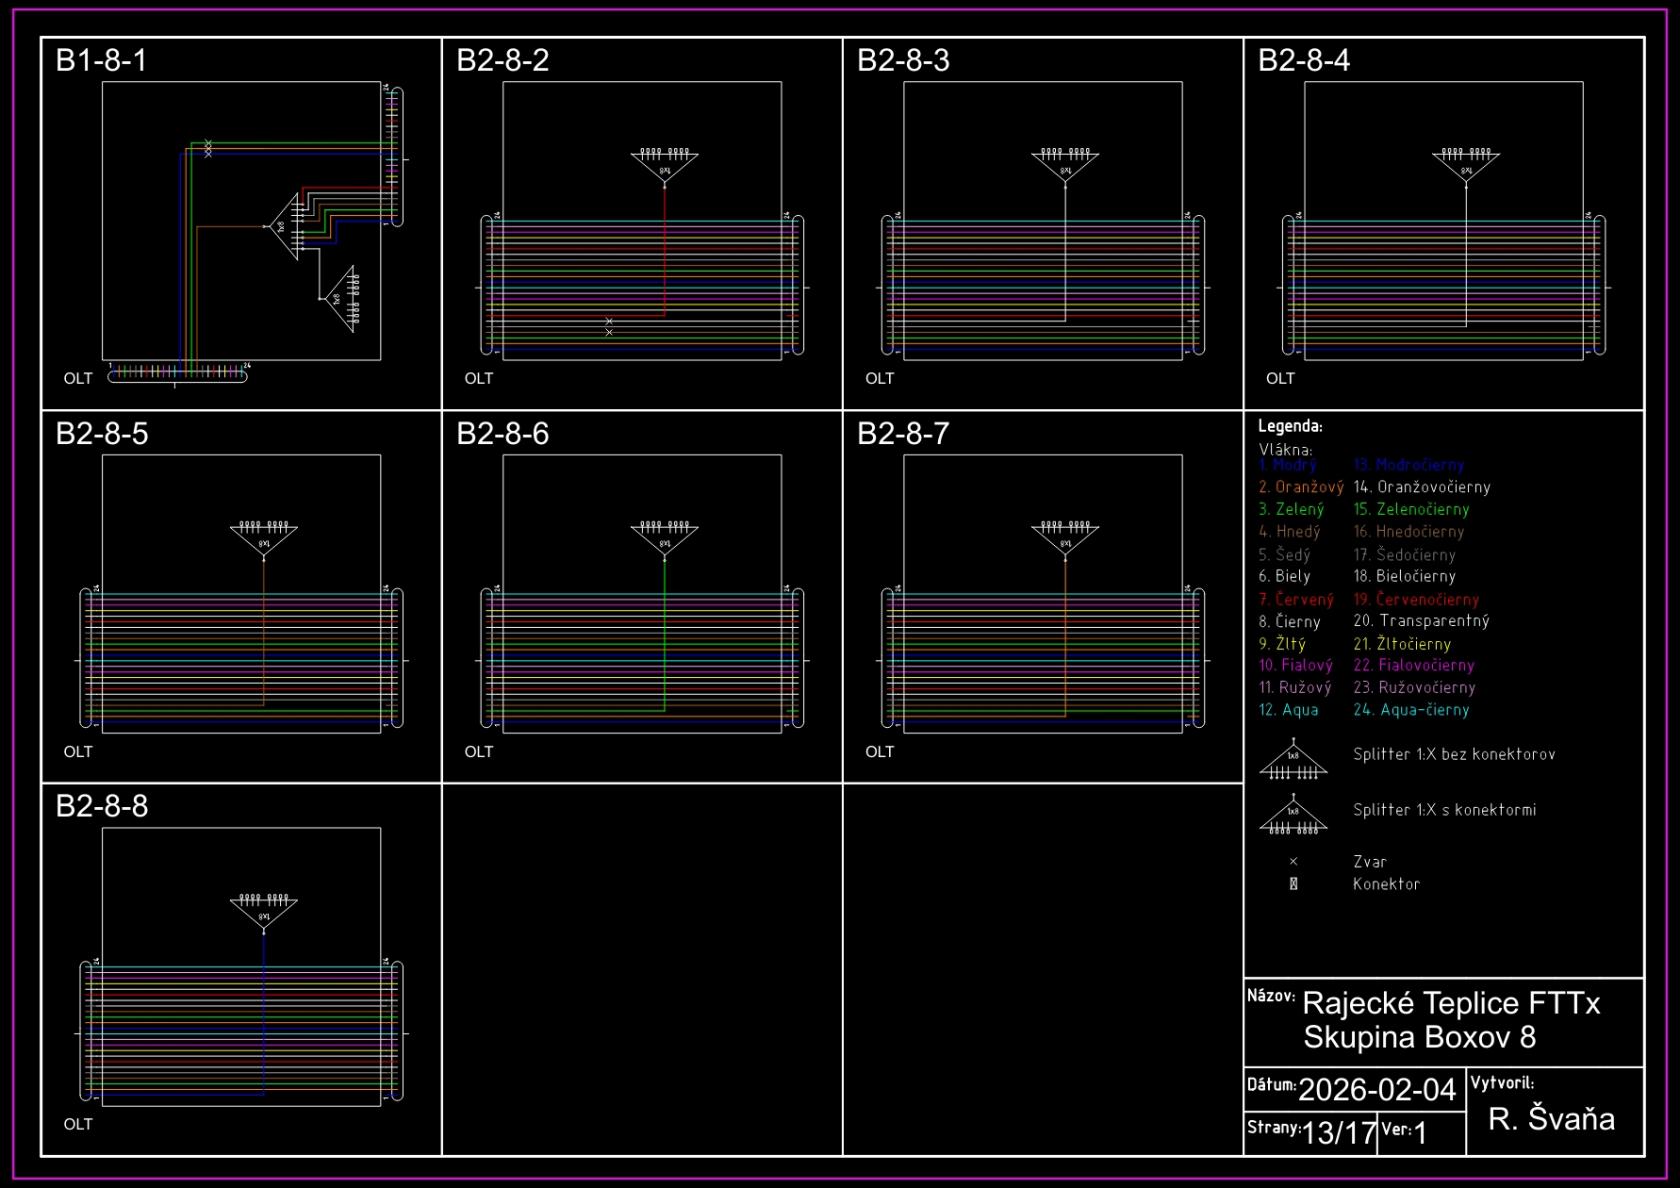The image size is (1680, 1188).
Task: Select the Zvar cross symbol in legend
Action: pyautogui.click(x=1293, y=861)
